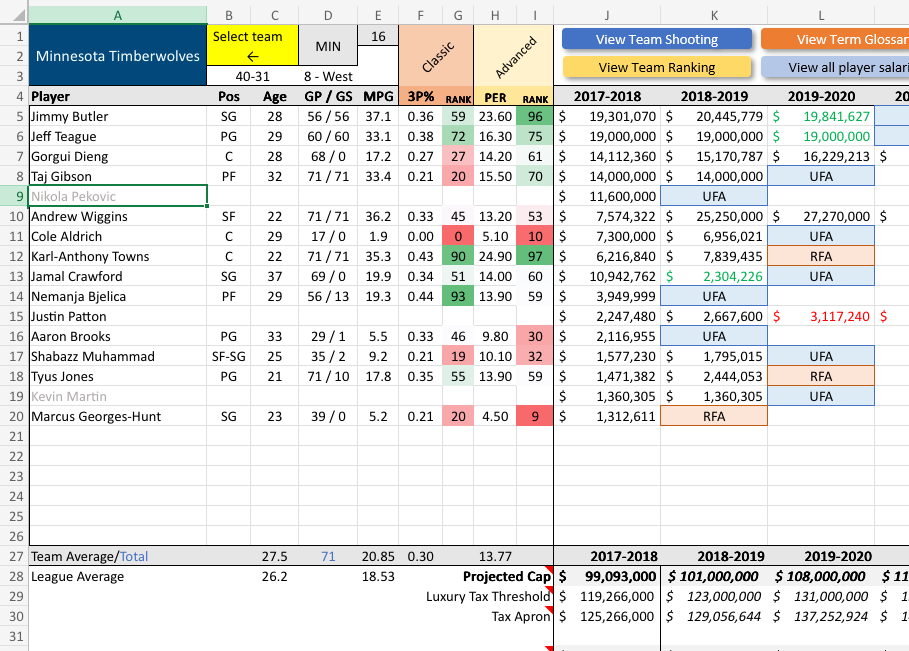Click the yellow Advanced header cell
The height and width of the screenshot is (651, 909).
pyautogui.click(x=514, y=56)
